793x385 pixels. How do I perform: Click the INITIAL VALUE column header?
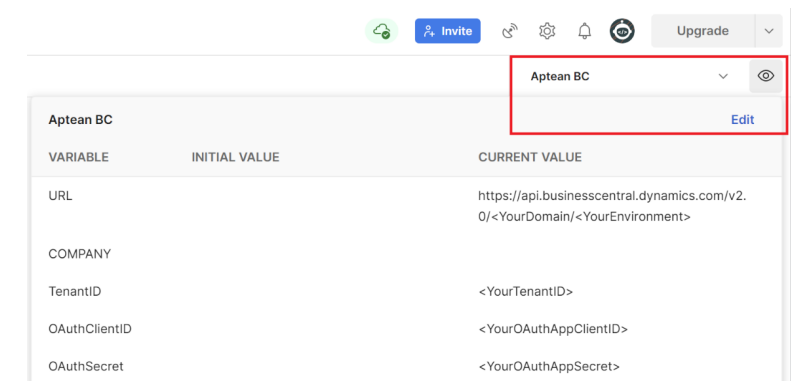[235, 157]
